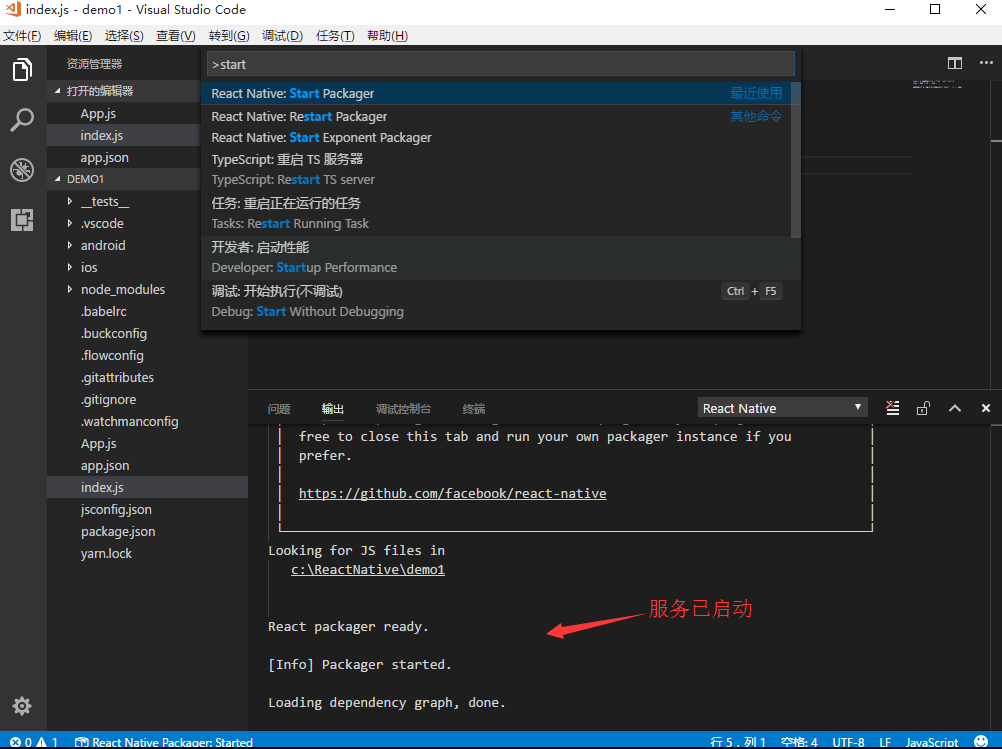Open the .gitignore file
This screenshot has width=1002, height=749.
[x=108, y=399]
